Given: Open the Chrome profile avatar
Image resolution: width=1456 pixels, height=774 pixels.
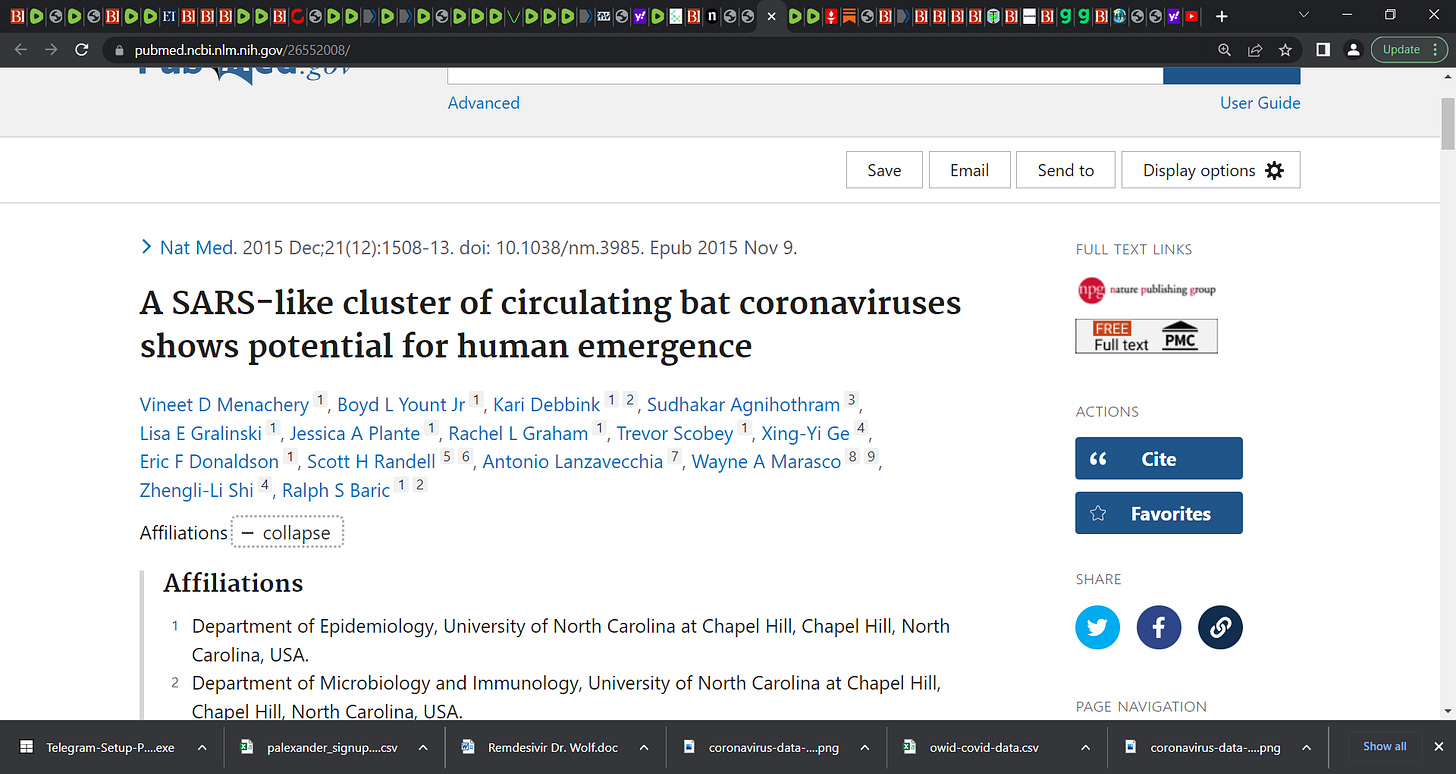Looking at the screenshot, I should 1352,50.
